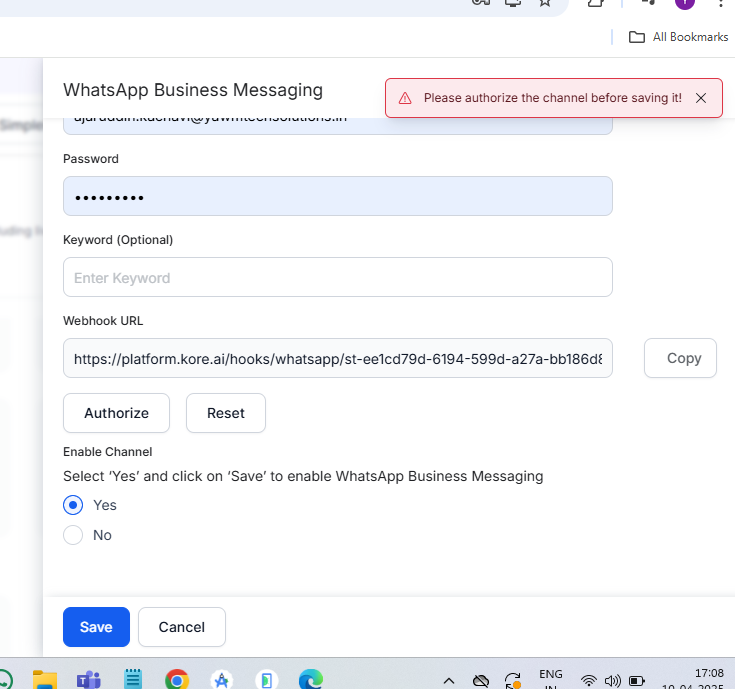Open Google Chrome from the taskbar
The image size is (735, 689).
click(177, 680)
